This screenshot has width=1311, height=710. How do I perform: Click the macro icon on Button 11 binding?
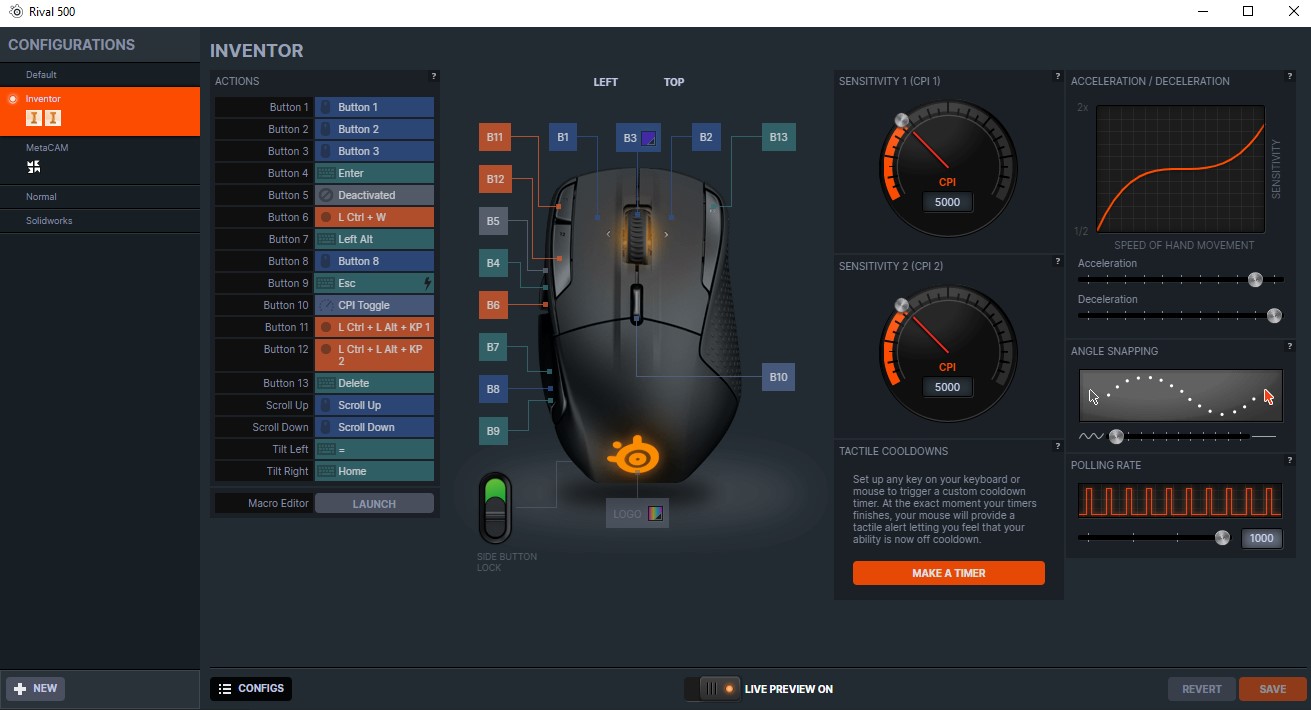[x=327, y=327]
